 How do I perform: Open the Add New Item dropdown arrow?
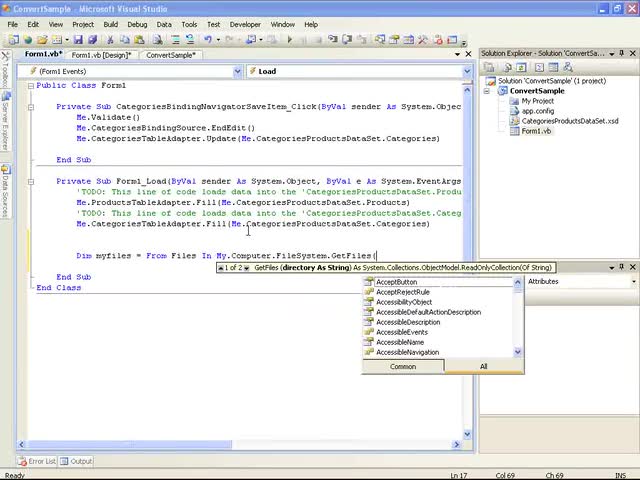67,40
